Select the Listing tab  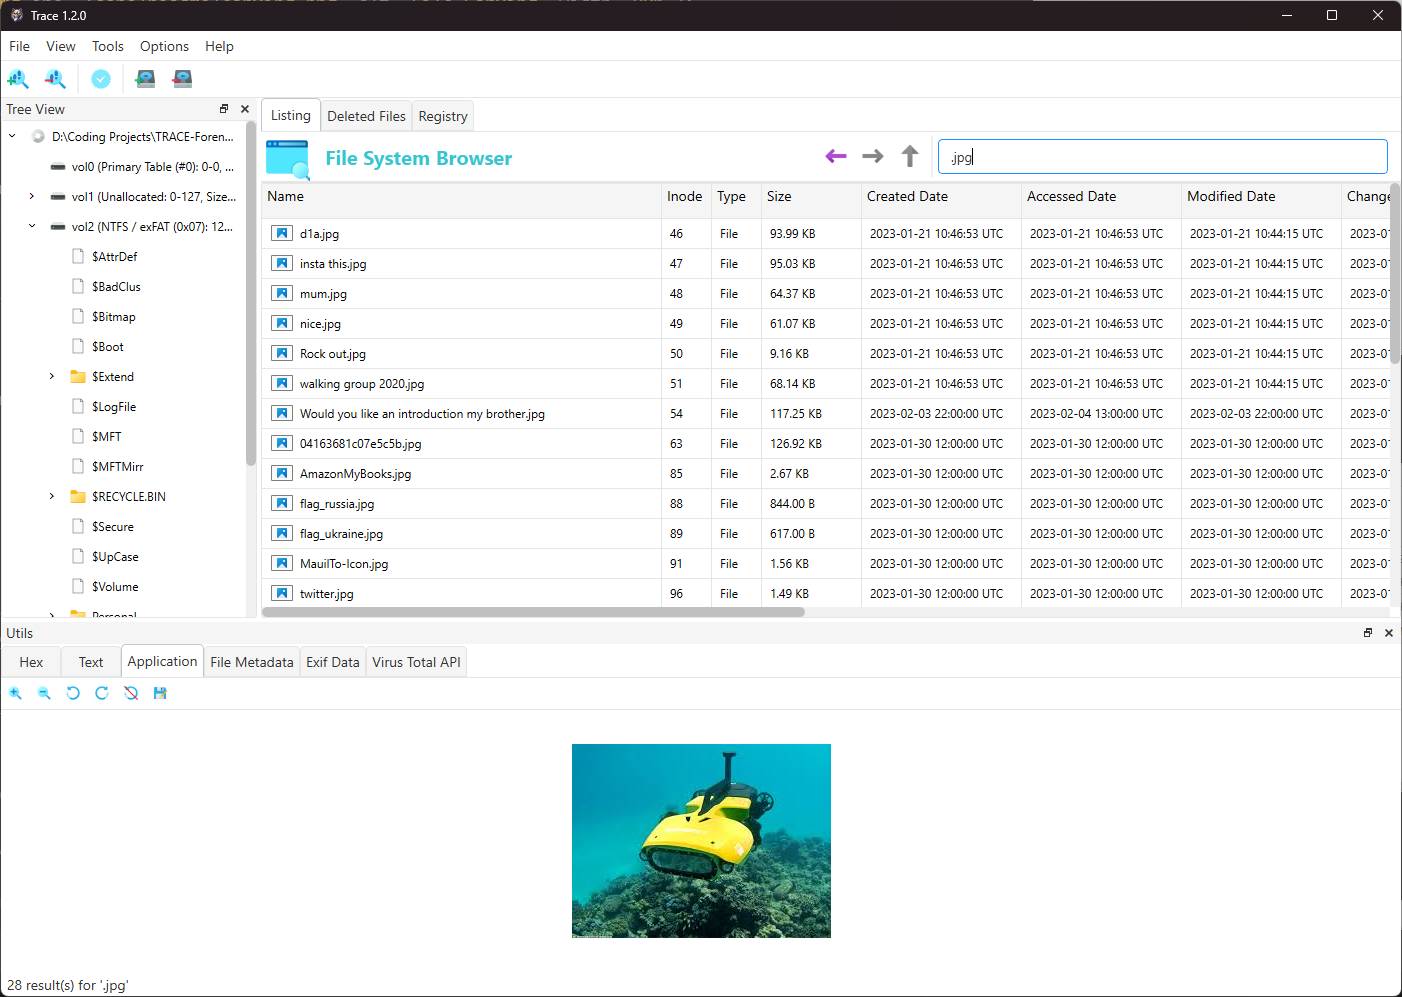(291, 115)
